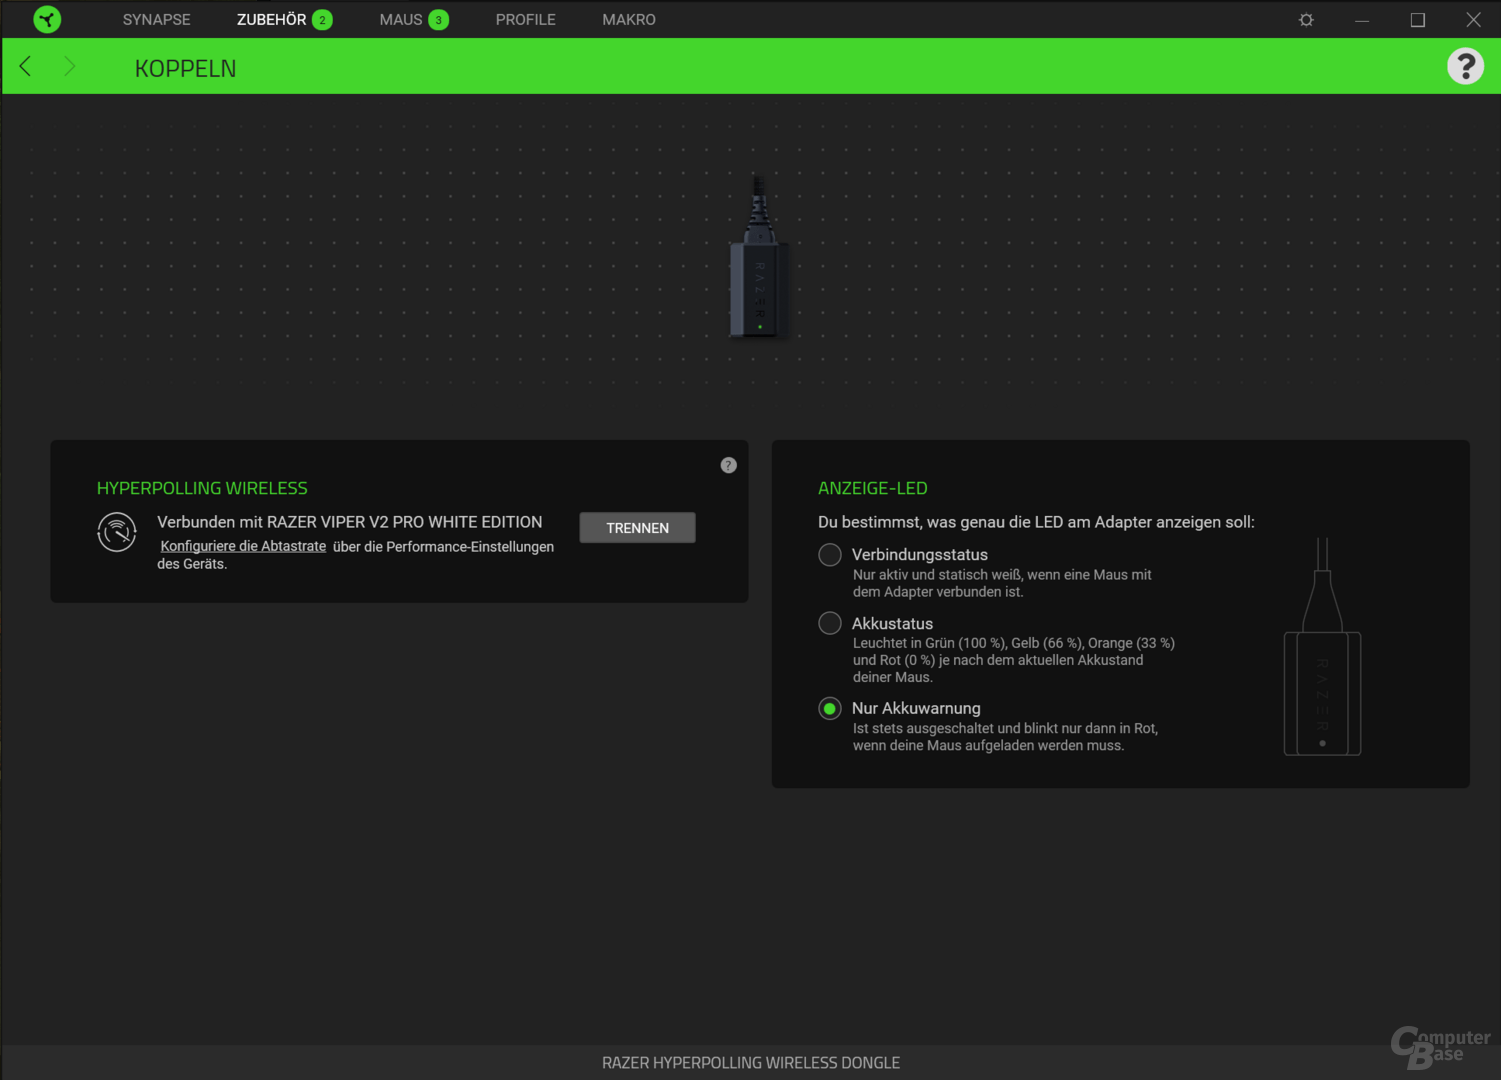The image size is (1501, 1080).
Task: Click the HyperPolling wireless speed icon
Action: click(117, 532)
